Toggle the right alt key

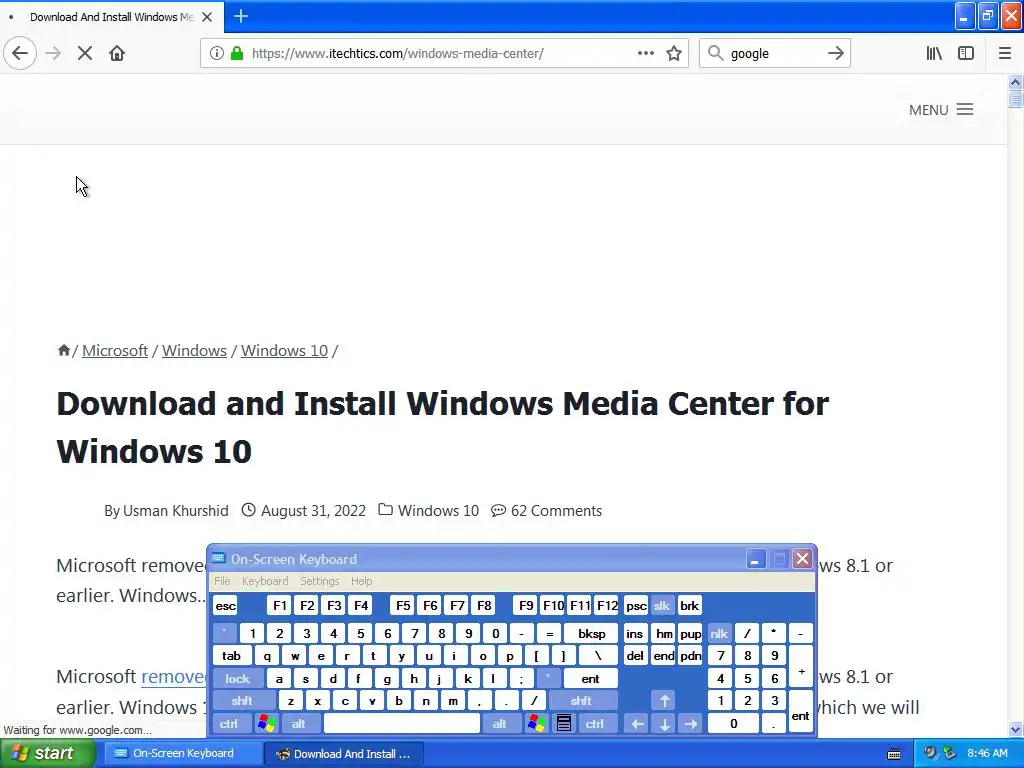pyautogui.click(x=500, y=724)
